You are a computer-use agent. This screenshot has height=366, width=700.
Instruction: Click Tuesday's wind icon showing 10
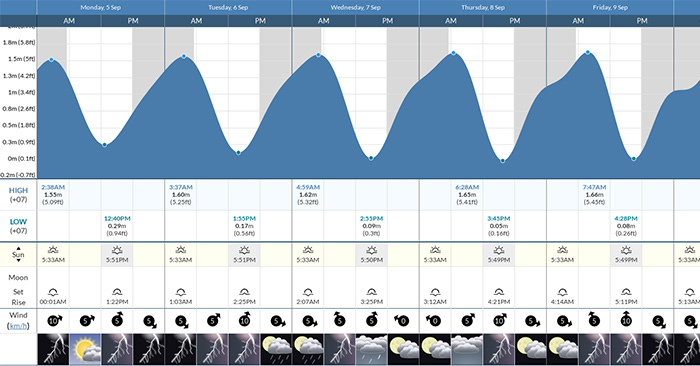tap(245, 319)
